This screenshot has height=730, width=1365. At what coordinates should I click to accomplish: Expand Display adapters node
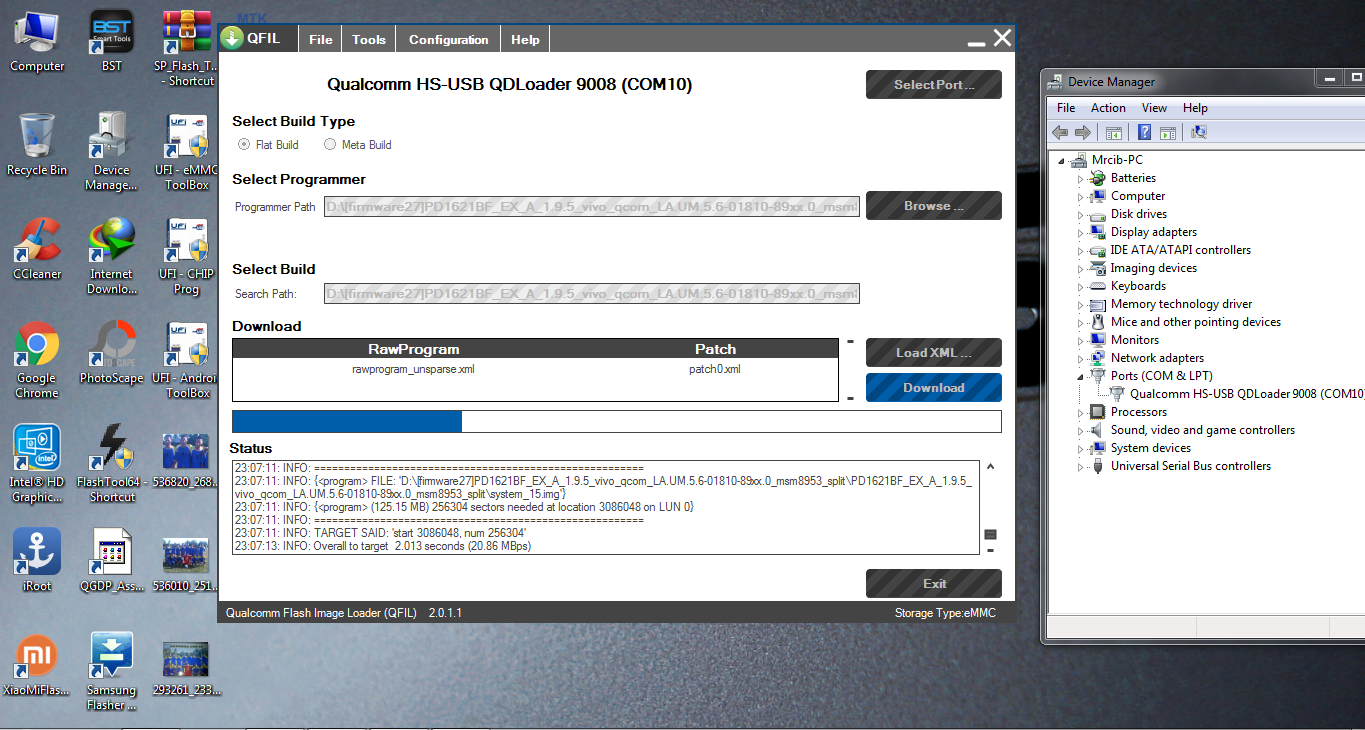1080,232
